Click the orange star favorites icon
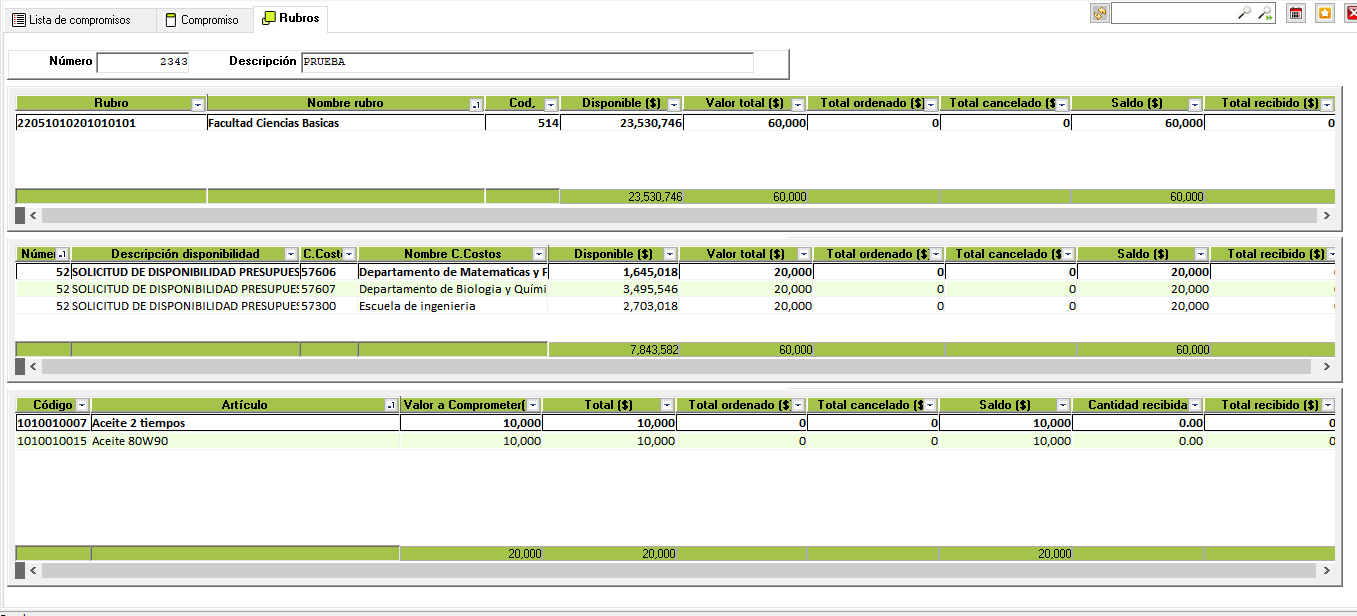This screenshot has width=1357, height=616. [x=1324, y=13]
